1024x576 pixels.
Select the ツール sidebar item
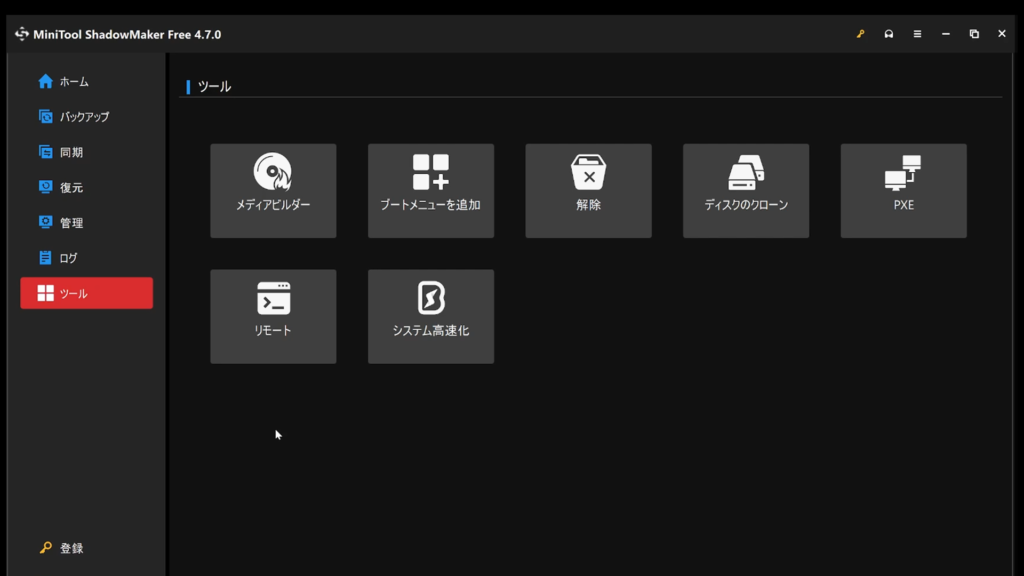click(86, 293)
